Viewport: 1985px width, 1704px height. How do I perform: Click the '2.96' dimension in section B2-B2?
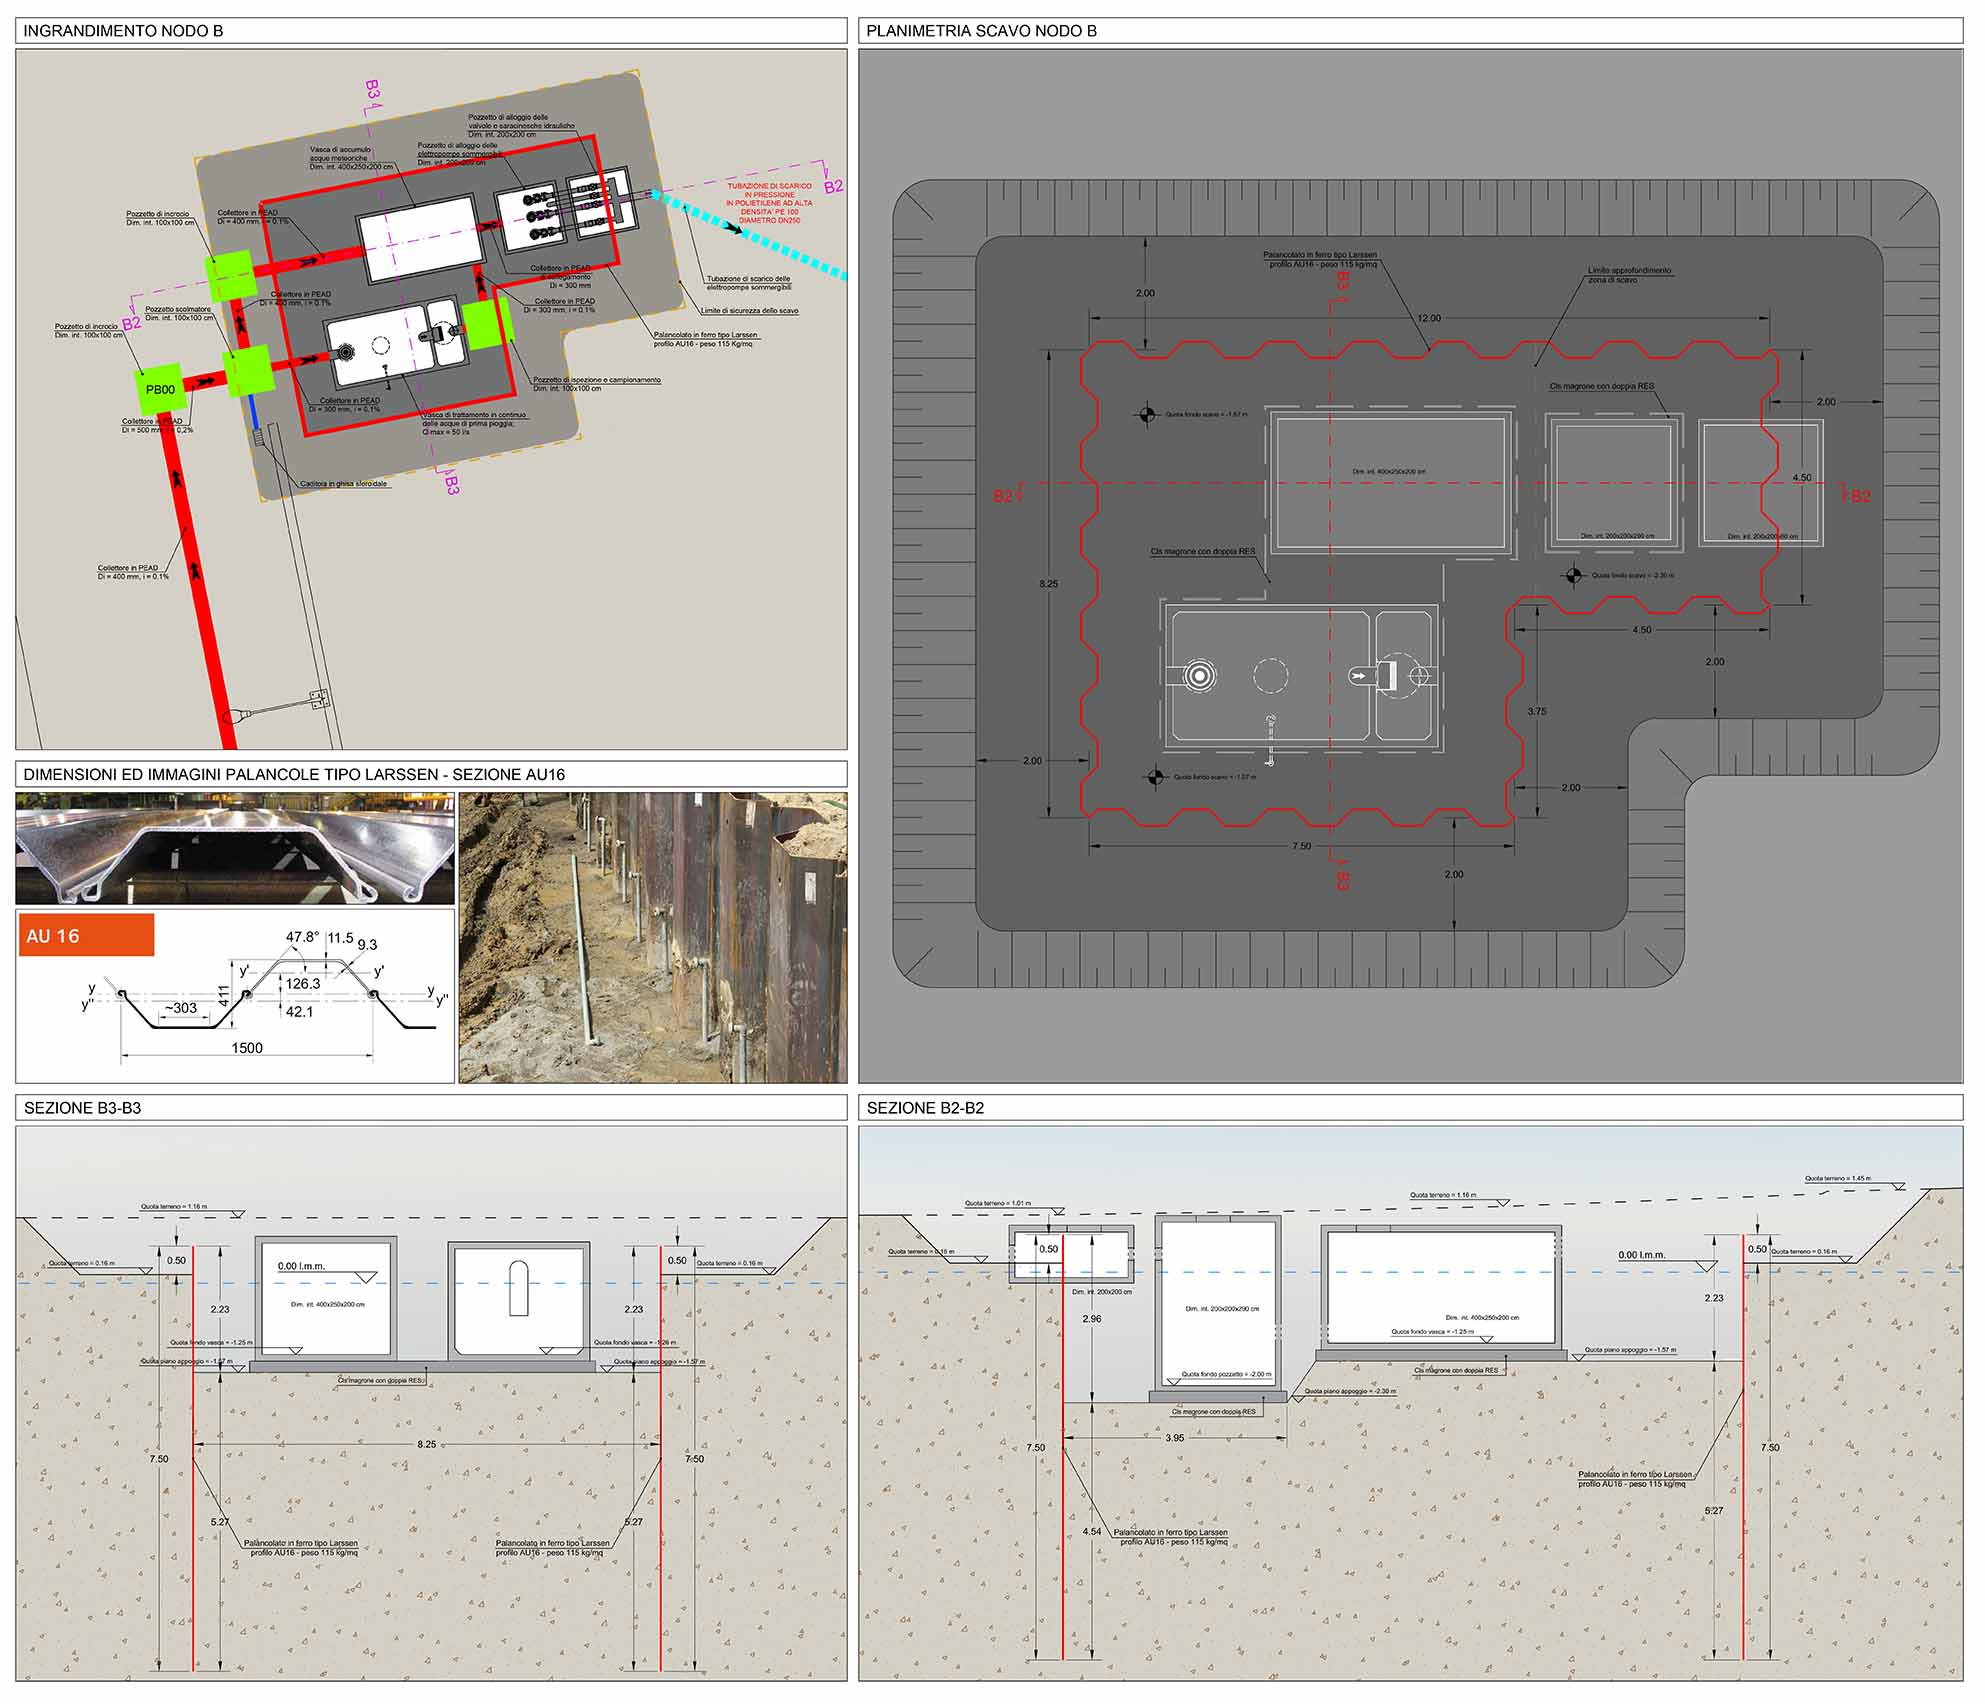[x=1092, y=1318]
